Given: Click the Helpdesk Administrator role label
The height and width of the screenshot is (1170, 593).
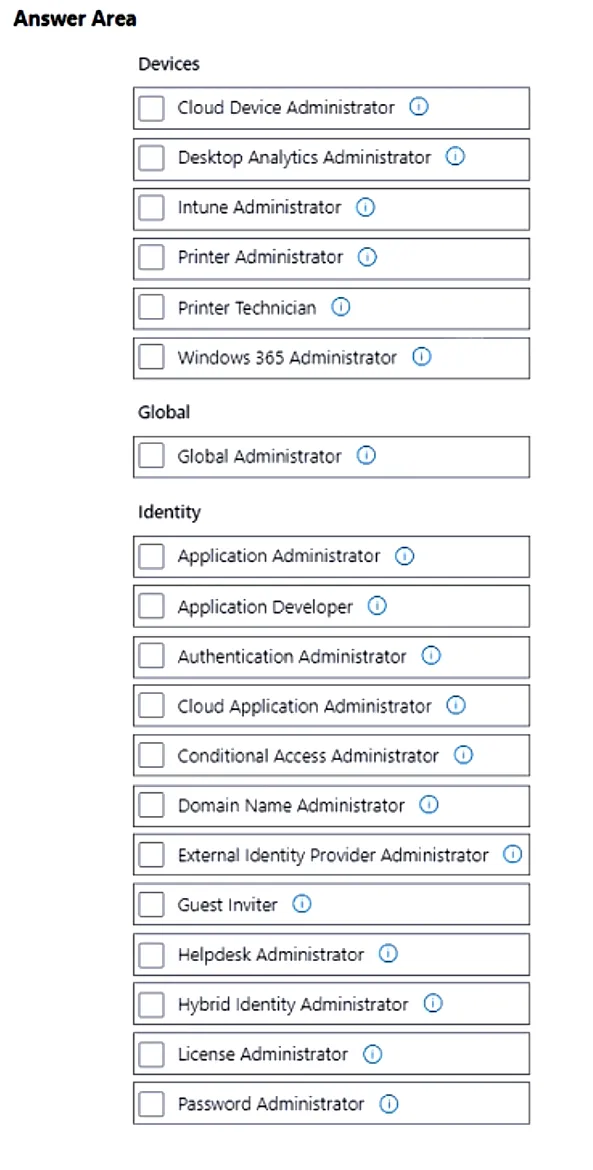Looking at the screenshot, I should tap(271, 954).
